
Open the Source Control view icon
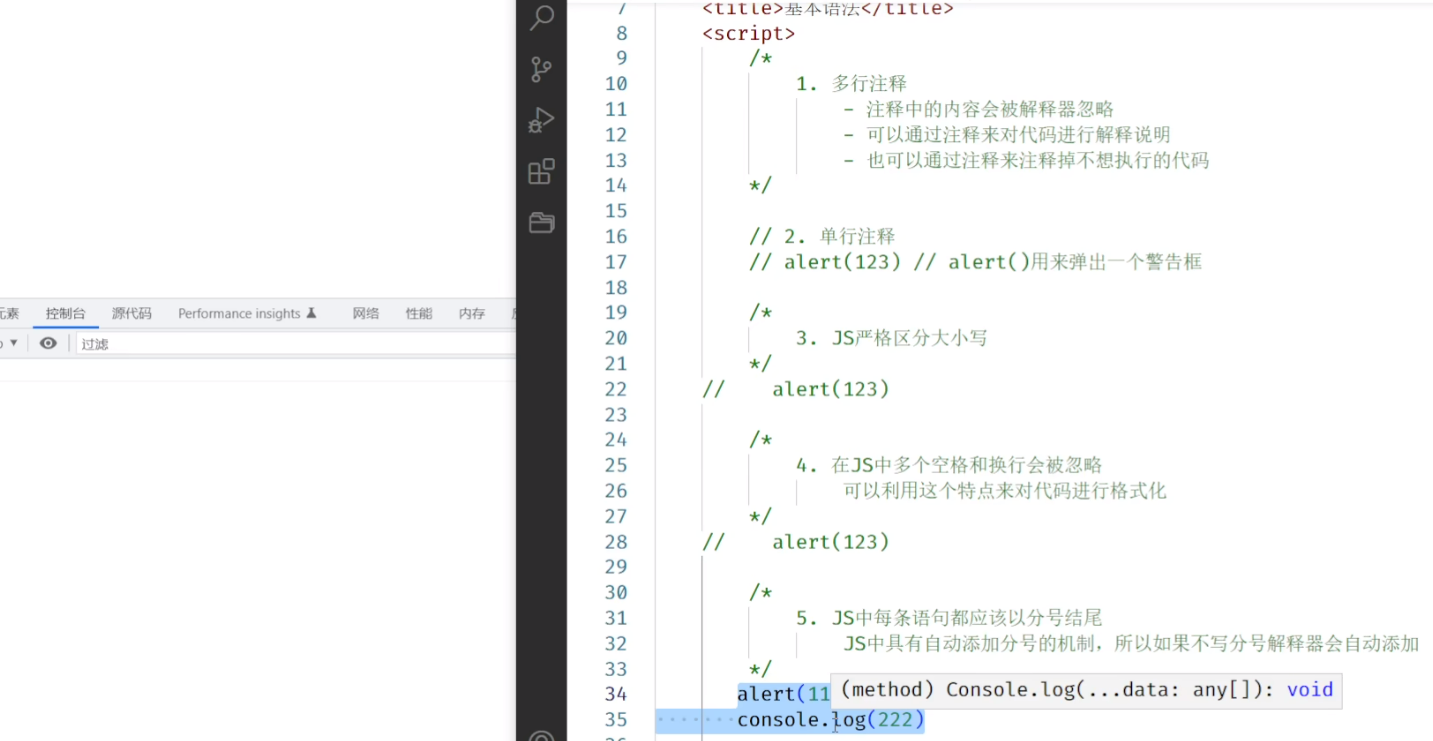click(x=541, y=69)
